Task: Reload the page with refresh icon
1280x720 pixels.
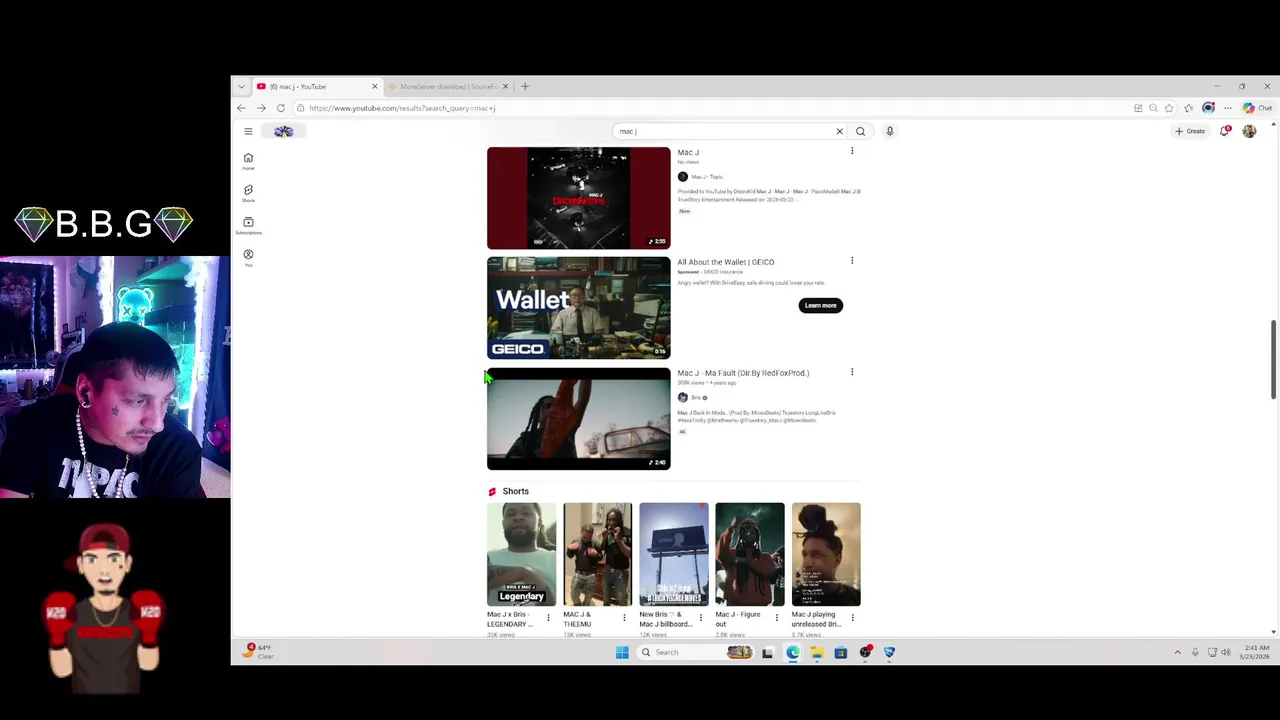Action: (281, 108)
